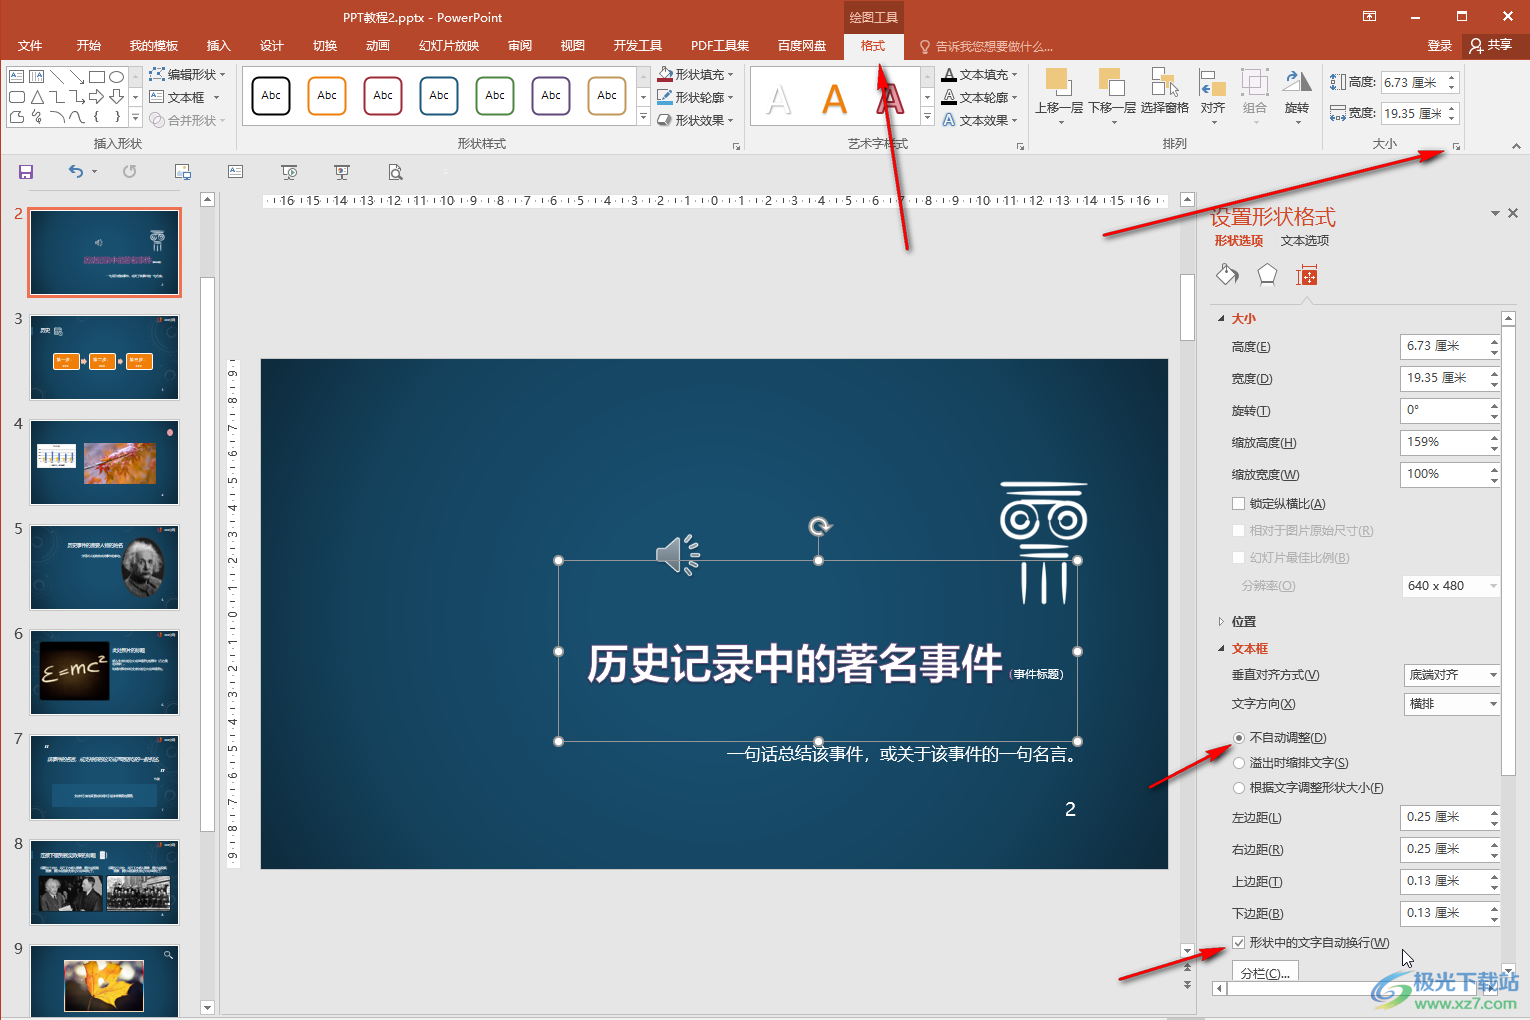Click the height field in format pane
The height and width of the screenshot is (1020, 1530).
(1444, 346)
